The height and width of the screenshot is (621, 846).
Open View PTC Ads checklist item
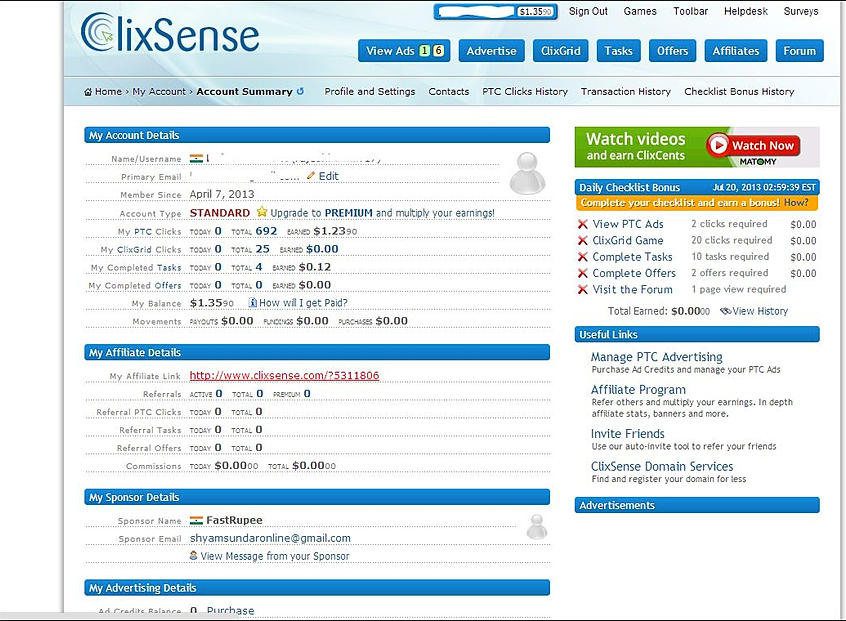tap(628, 224)
